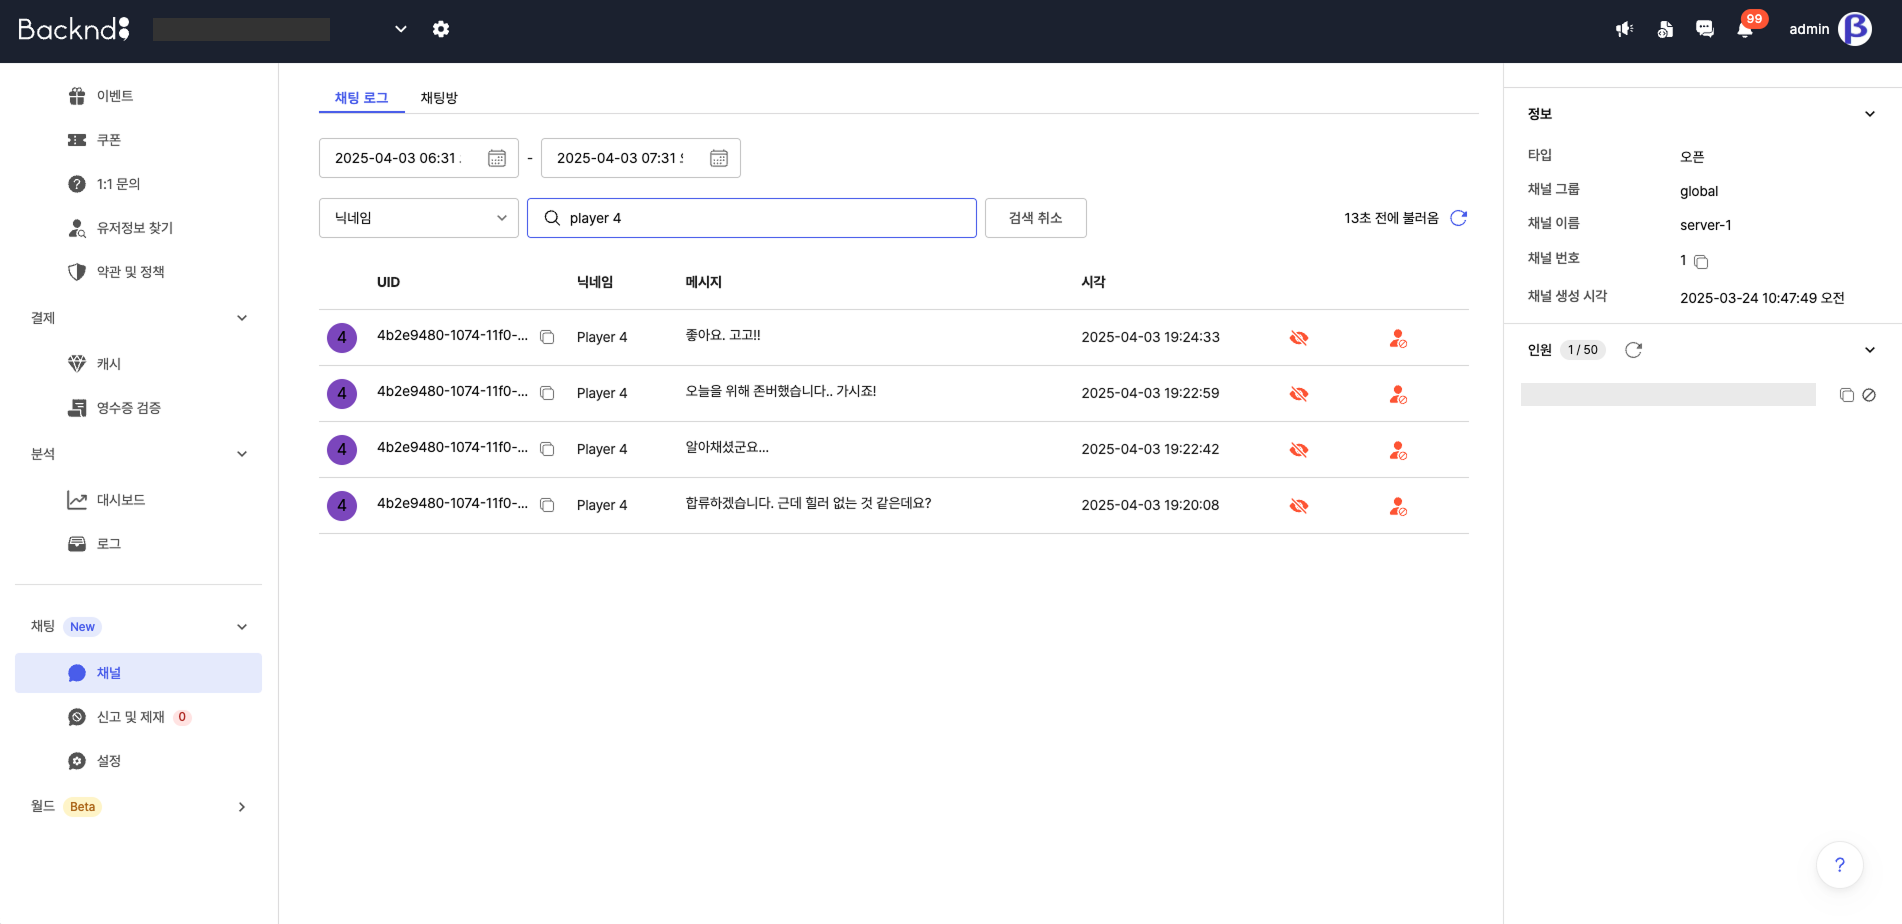Click the start datetime field 2025-04-03 06:31
The width and height of the screenshot is (1902, 924).
(419, 158)
